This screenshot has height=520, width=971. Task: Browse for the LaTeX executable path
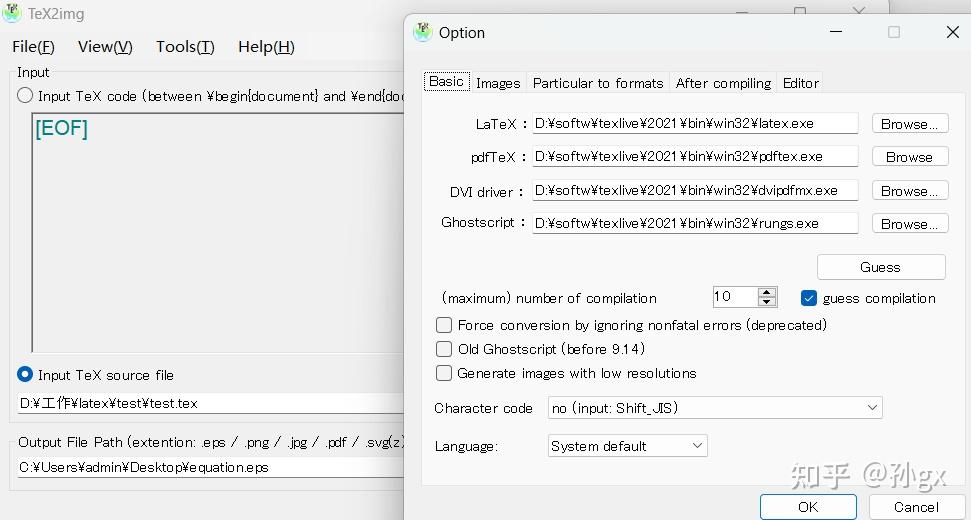tap(909, 124)
